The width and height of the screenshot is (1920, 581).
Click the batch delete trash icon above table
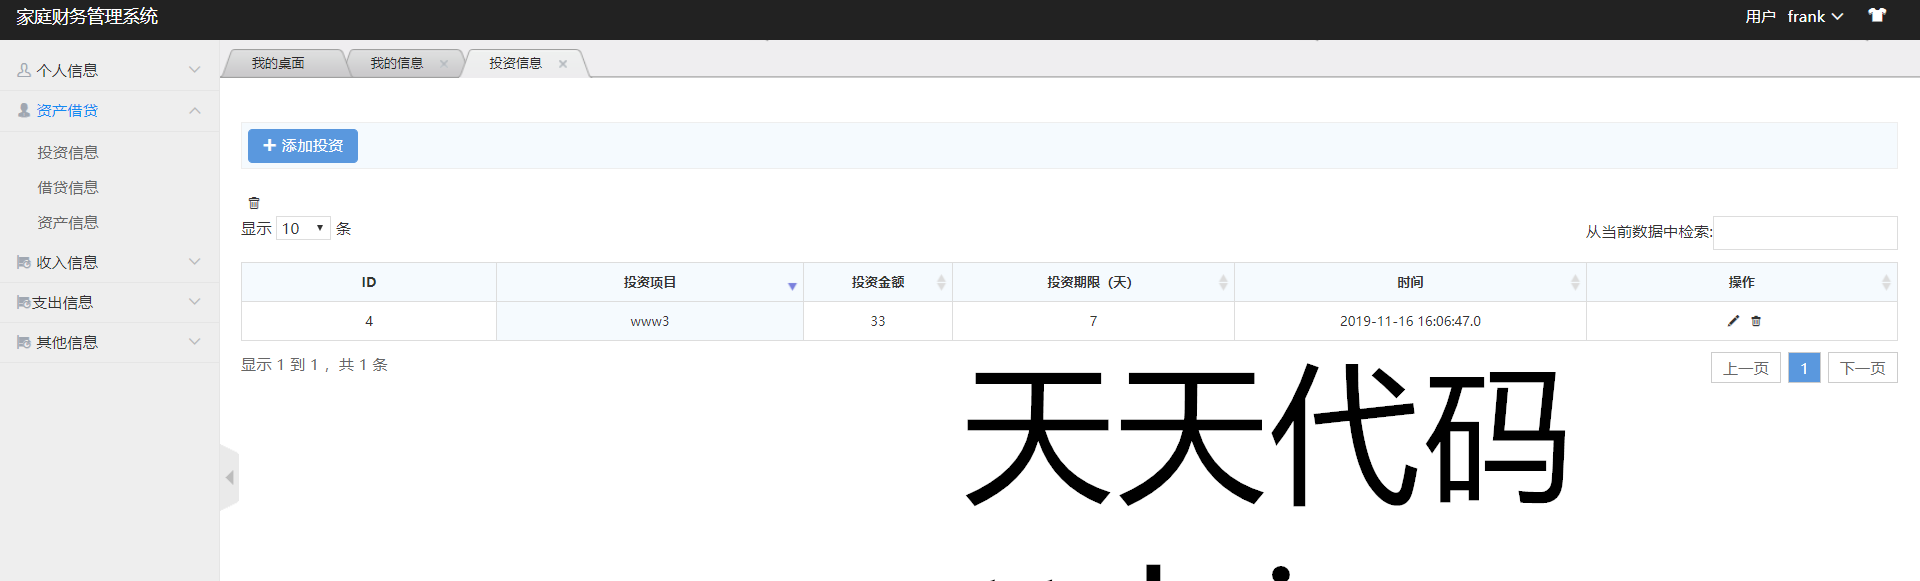[254, 203]
